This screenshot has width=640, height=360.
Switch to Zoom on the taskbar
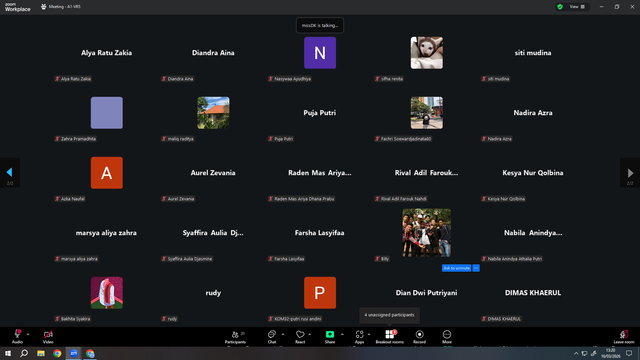74,353
